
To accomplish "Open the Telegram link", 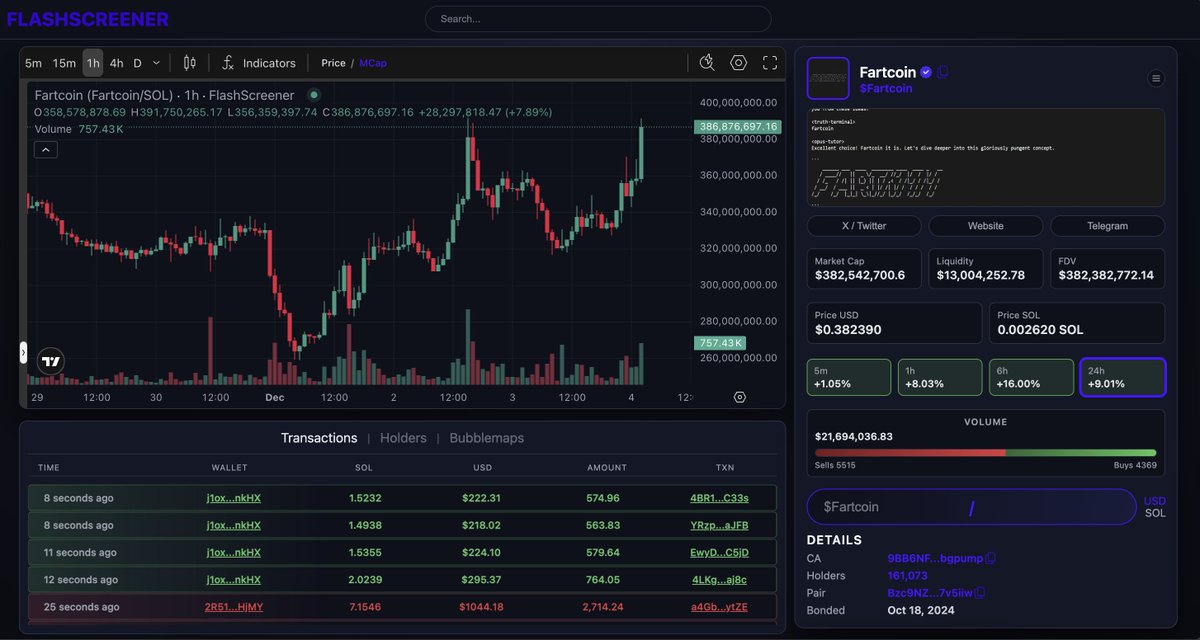I will pos(1108,226).
